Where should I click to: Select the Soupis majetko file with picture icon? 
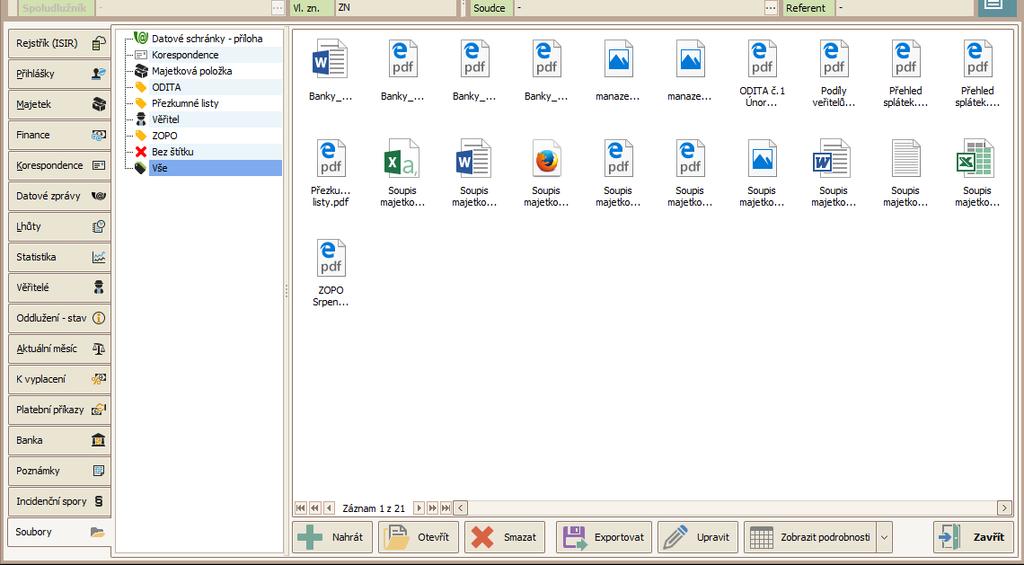761,173
